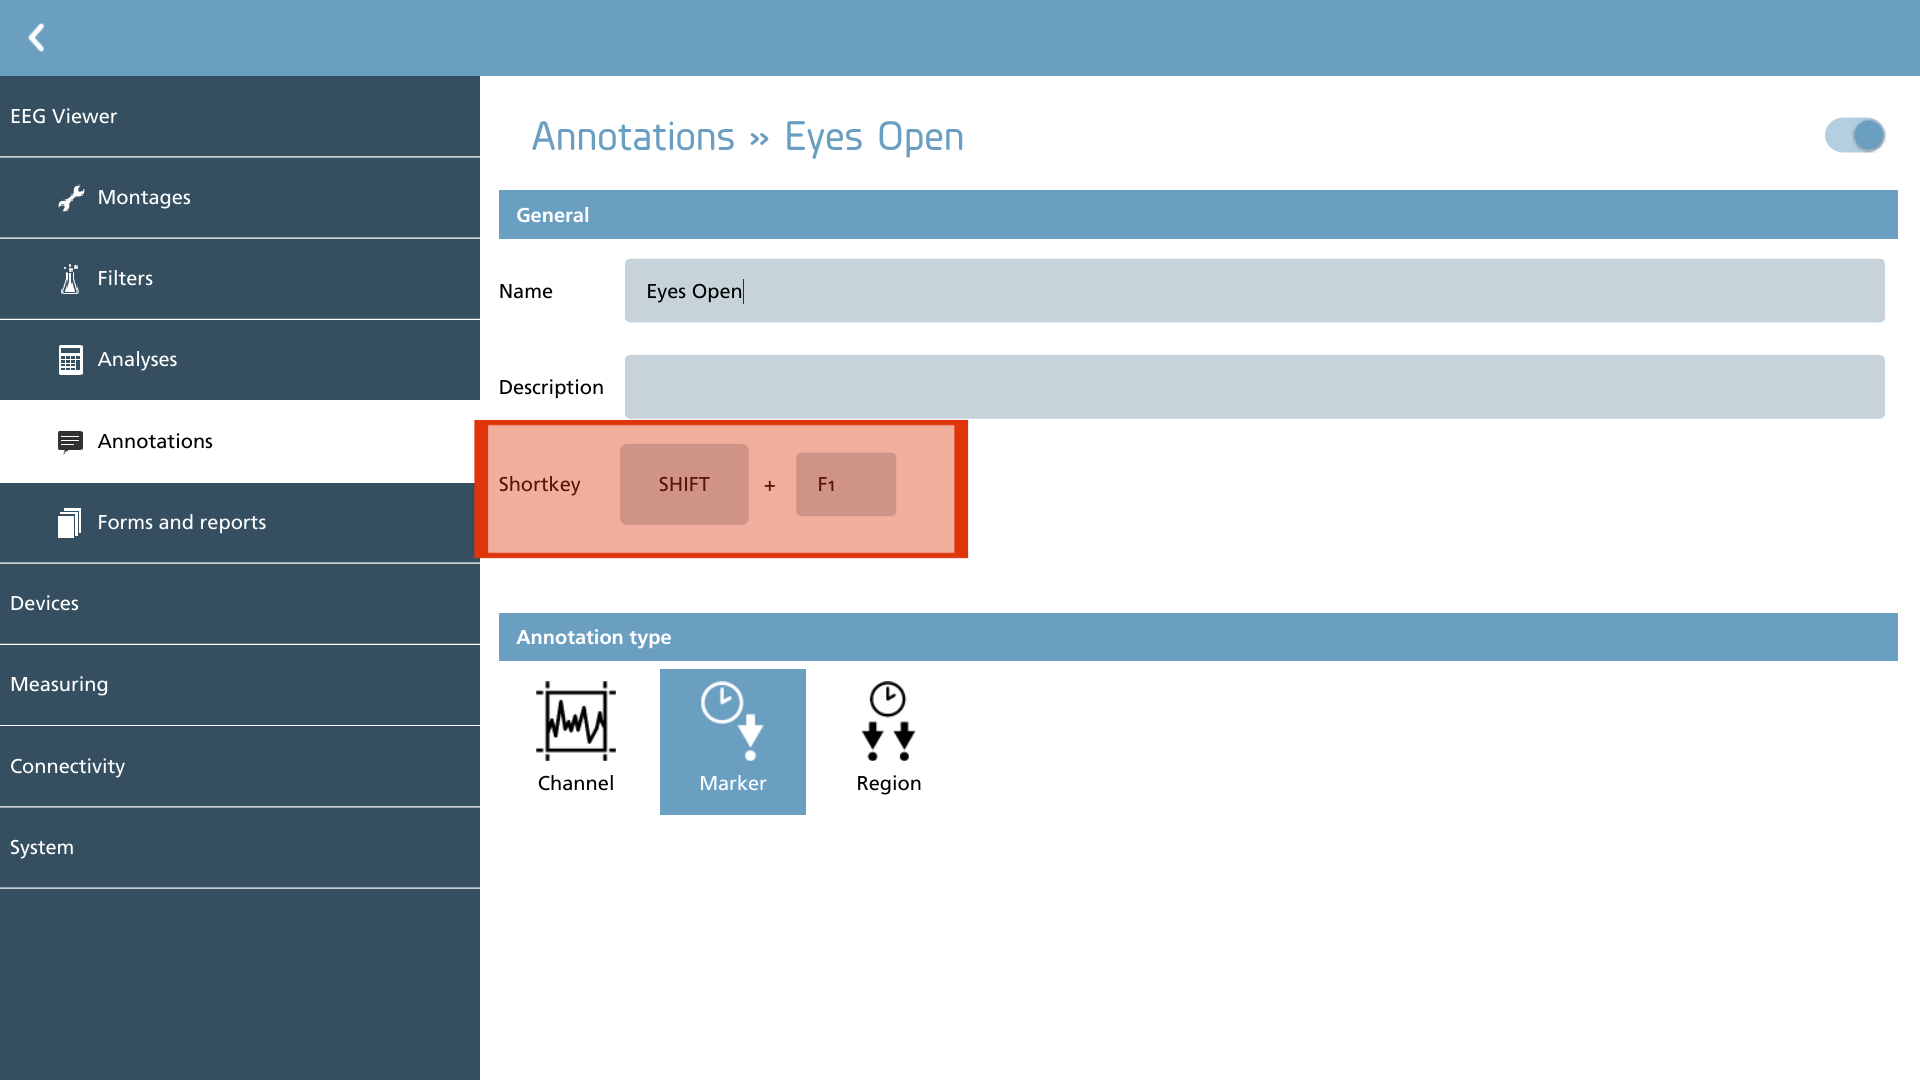Choose the Channel annotation type icon
Viewport: 1920px width, 1080px height.
[576, 721]
